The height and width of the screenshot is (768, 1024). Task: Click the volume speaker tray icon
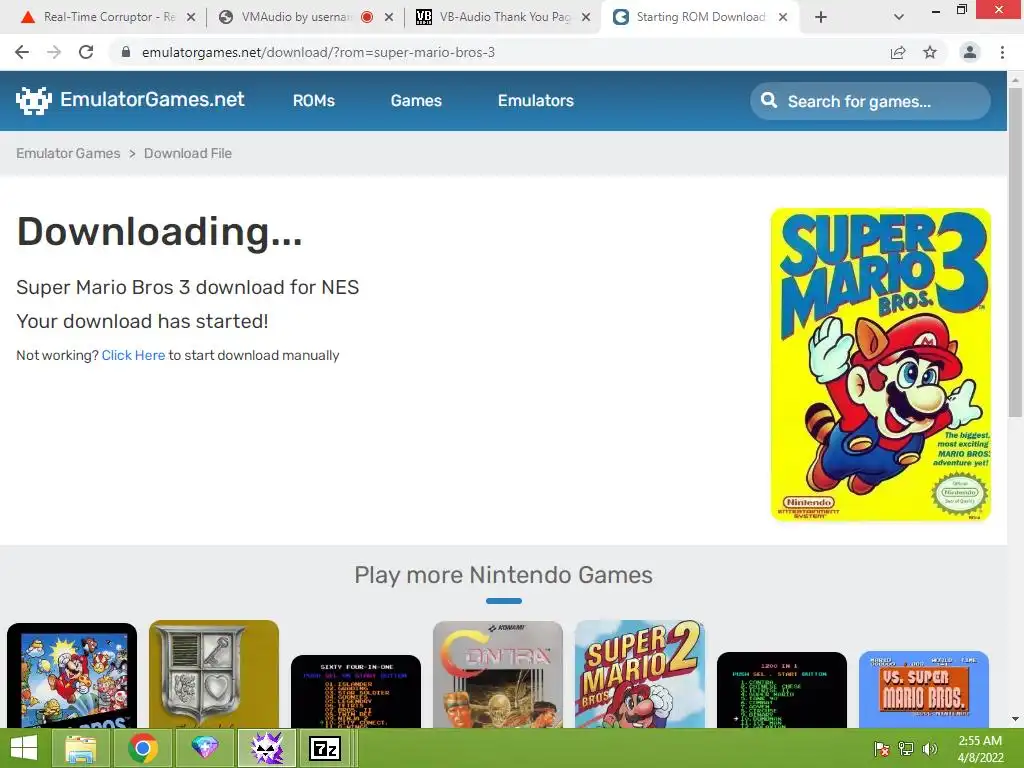(x=930, y=749)
